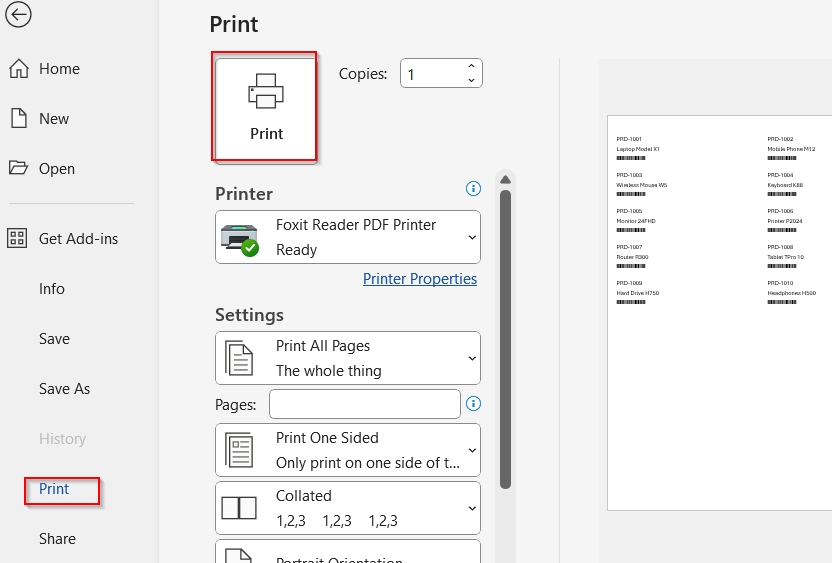Expand the Print All Pages dropdown
The height and width of the screenshot is (563, 832).
pyautogui.click(x=348, y=358)
